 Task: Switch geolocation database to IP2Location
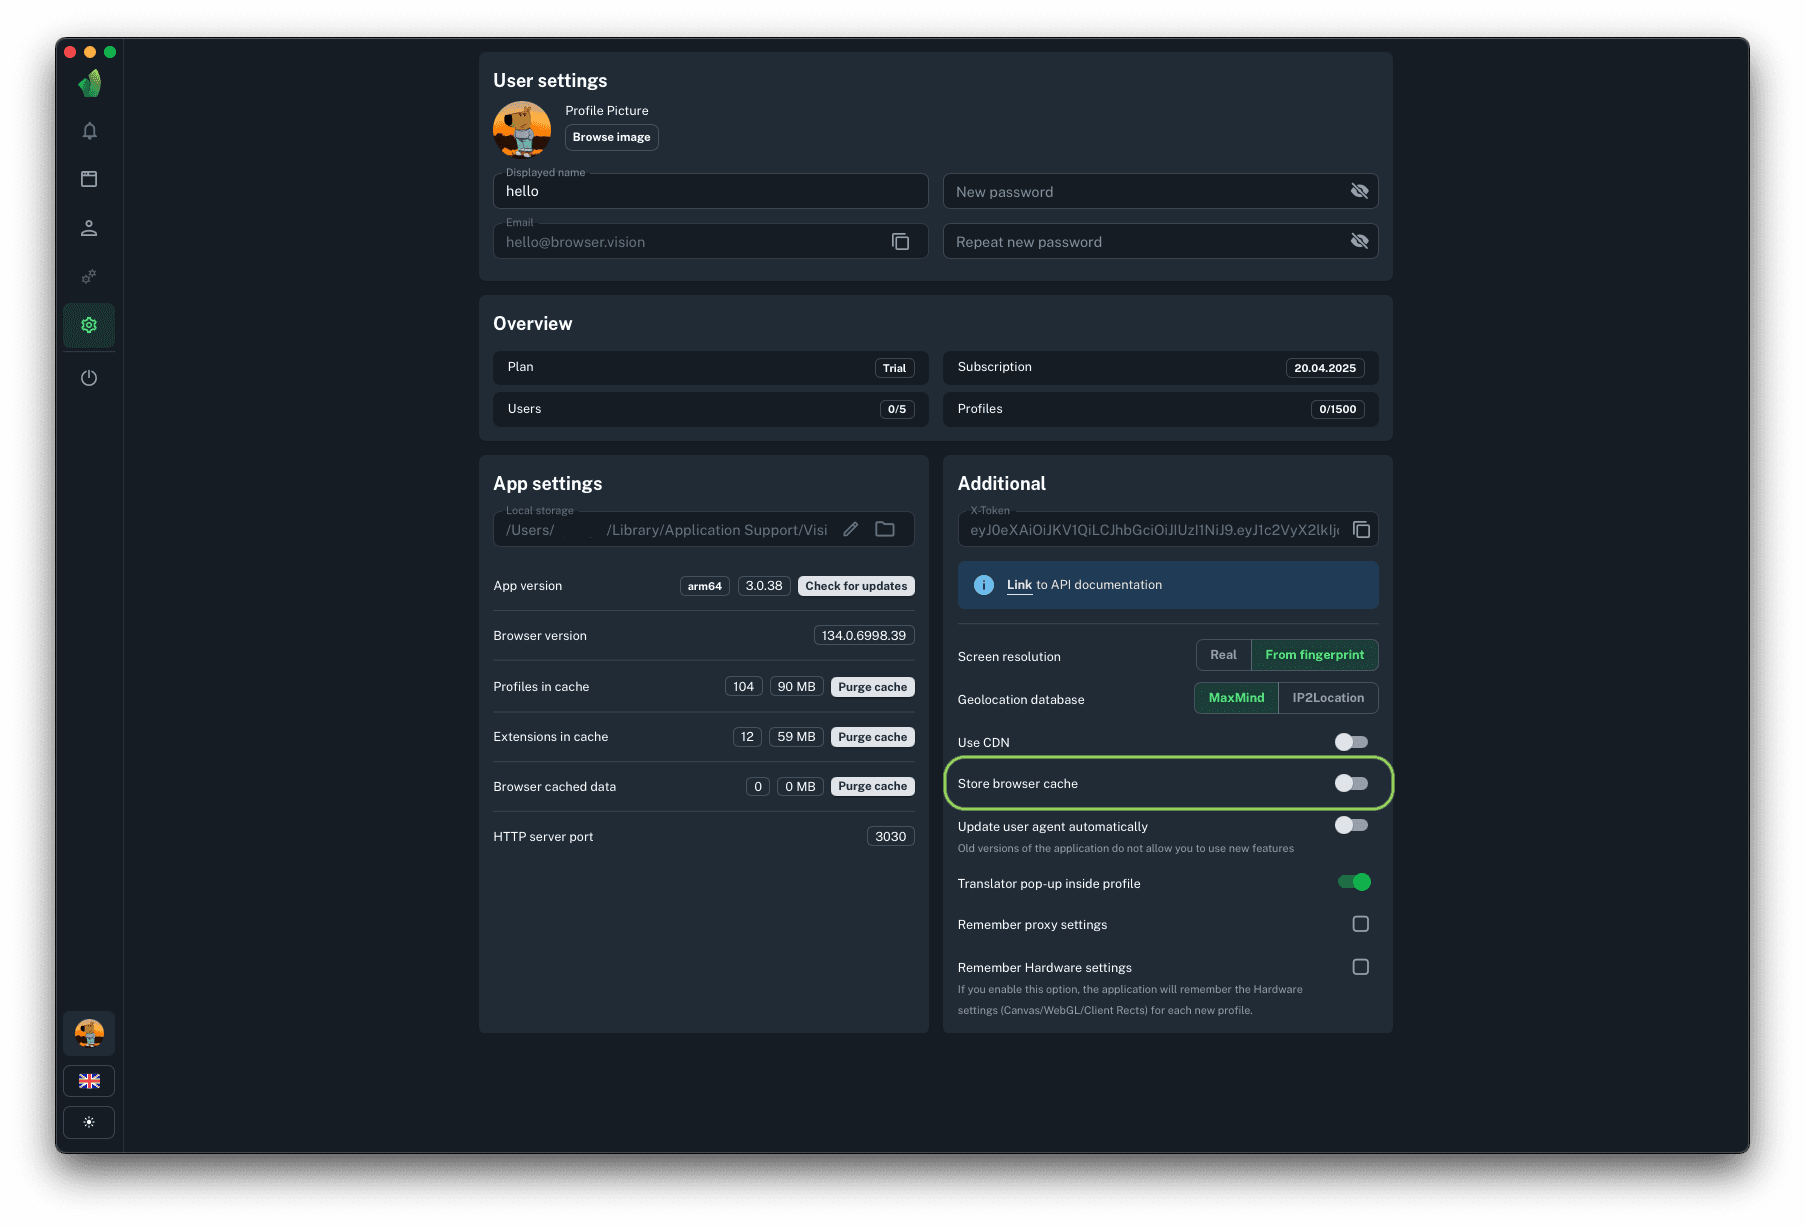[x=1327, y=698]
